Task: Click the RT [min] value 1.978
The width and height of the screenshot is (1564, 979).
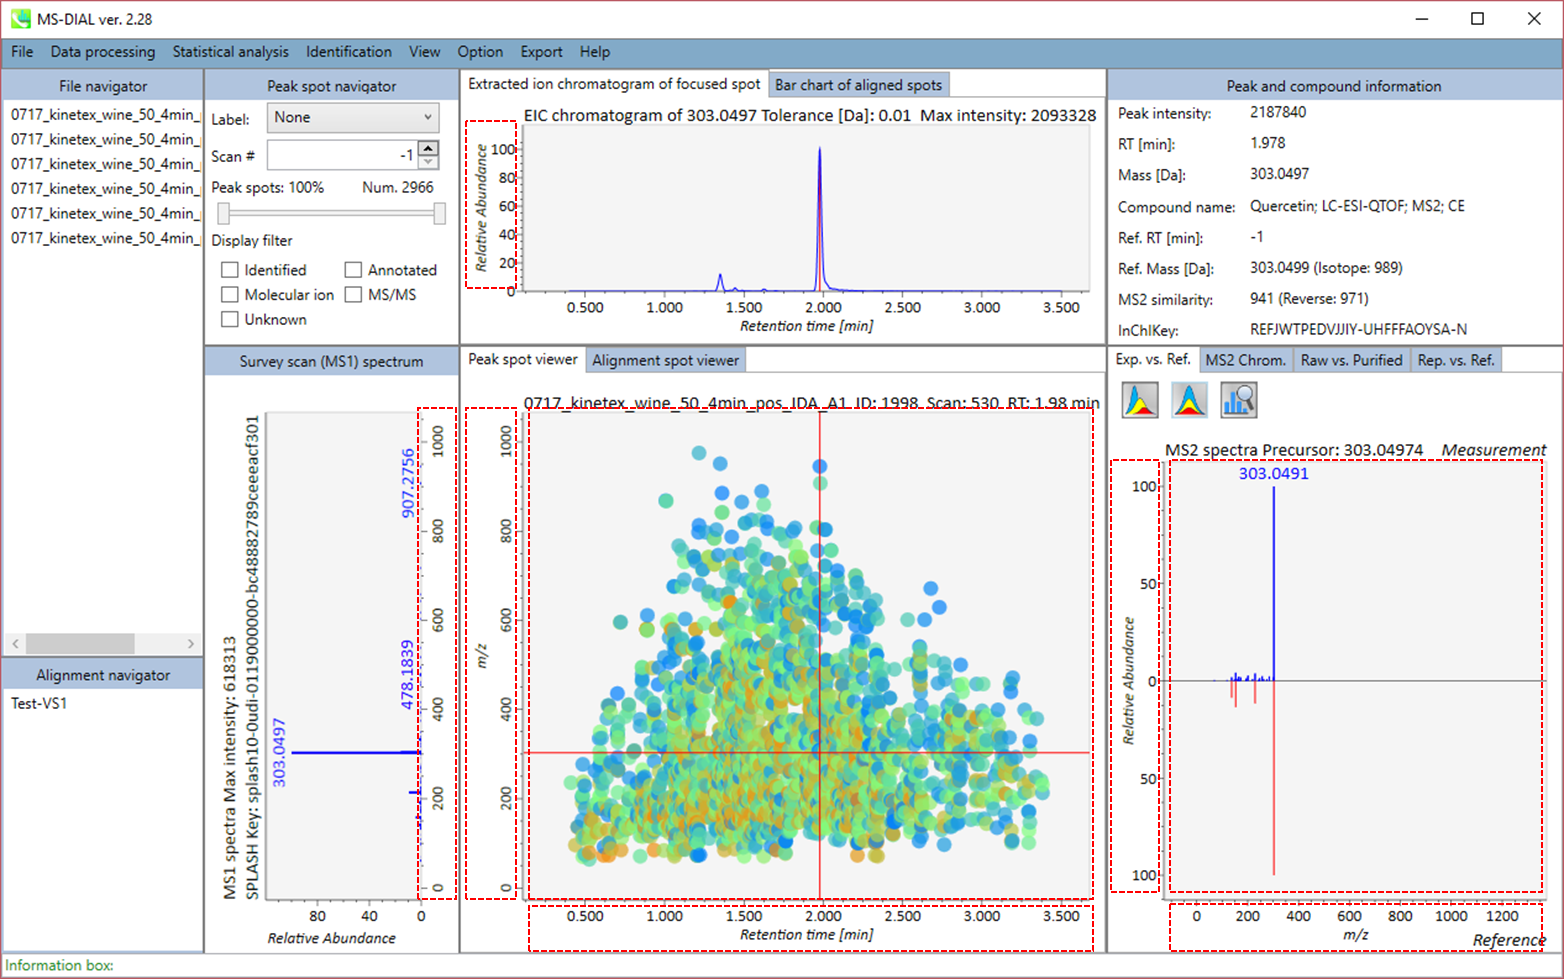Action: tap(1268, 143)
